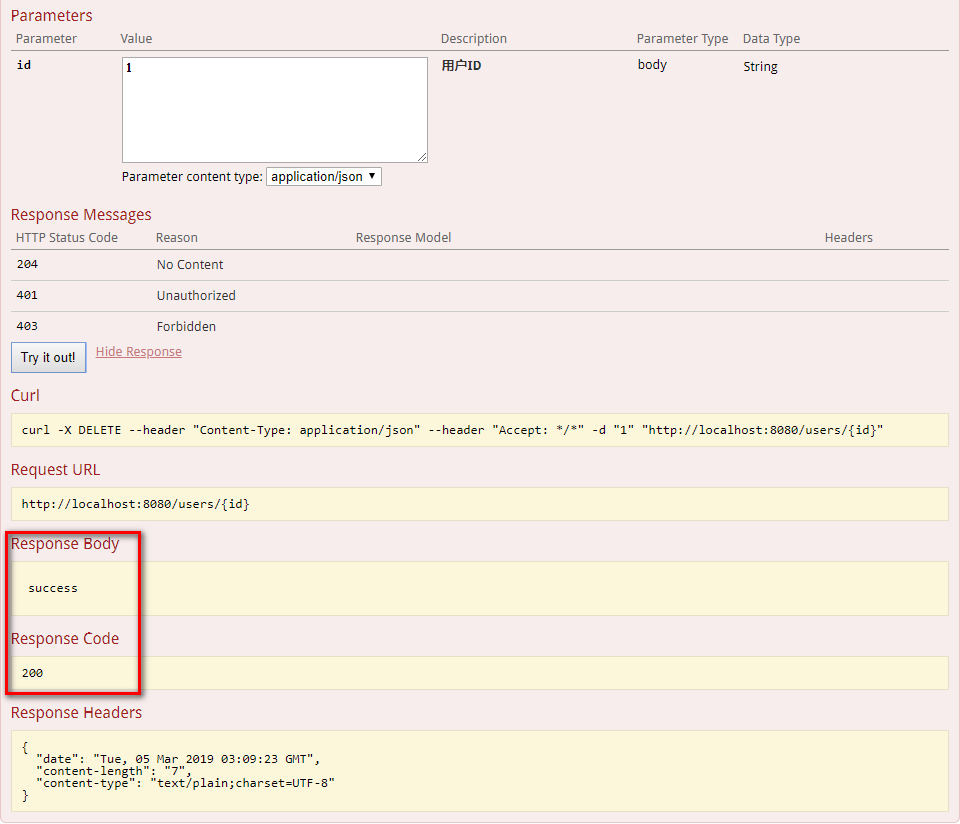Click the 用户ID description text

coord(461,66)
